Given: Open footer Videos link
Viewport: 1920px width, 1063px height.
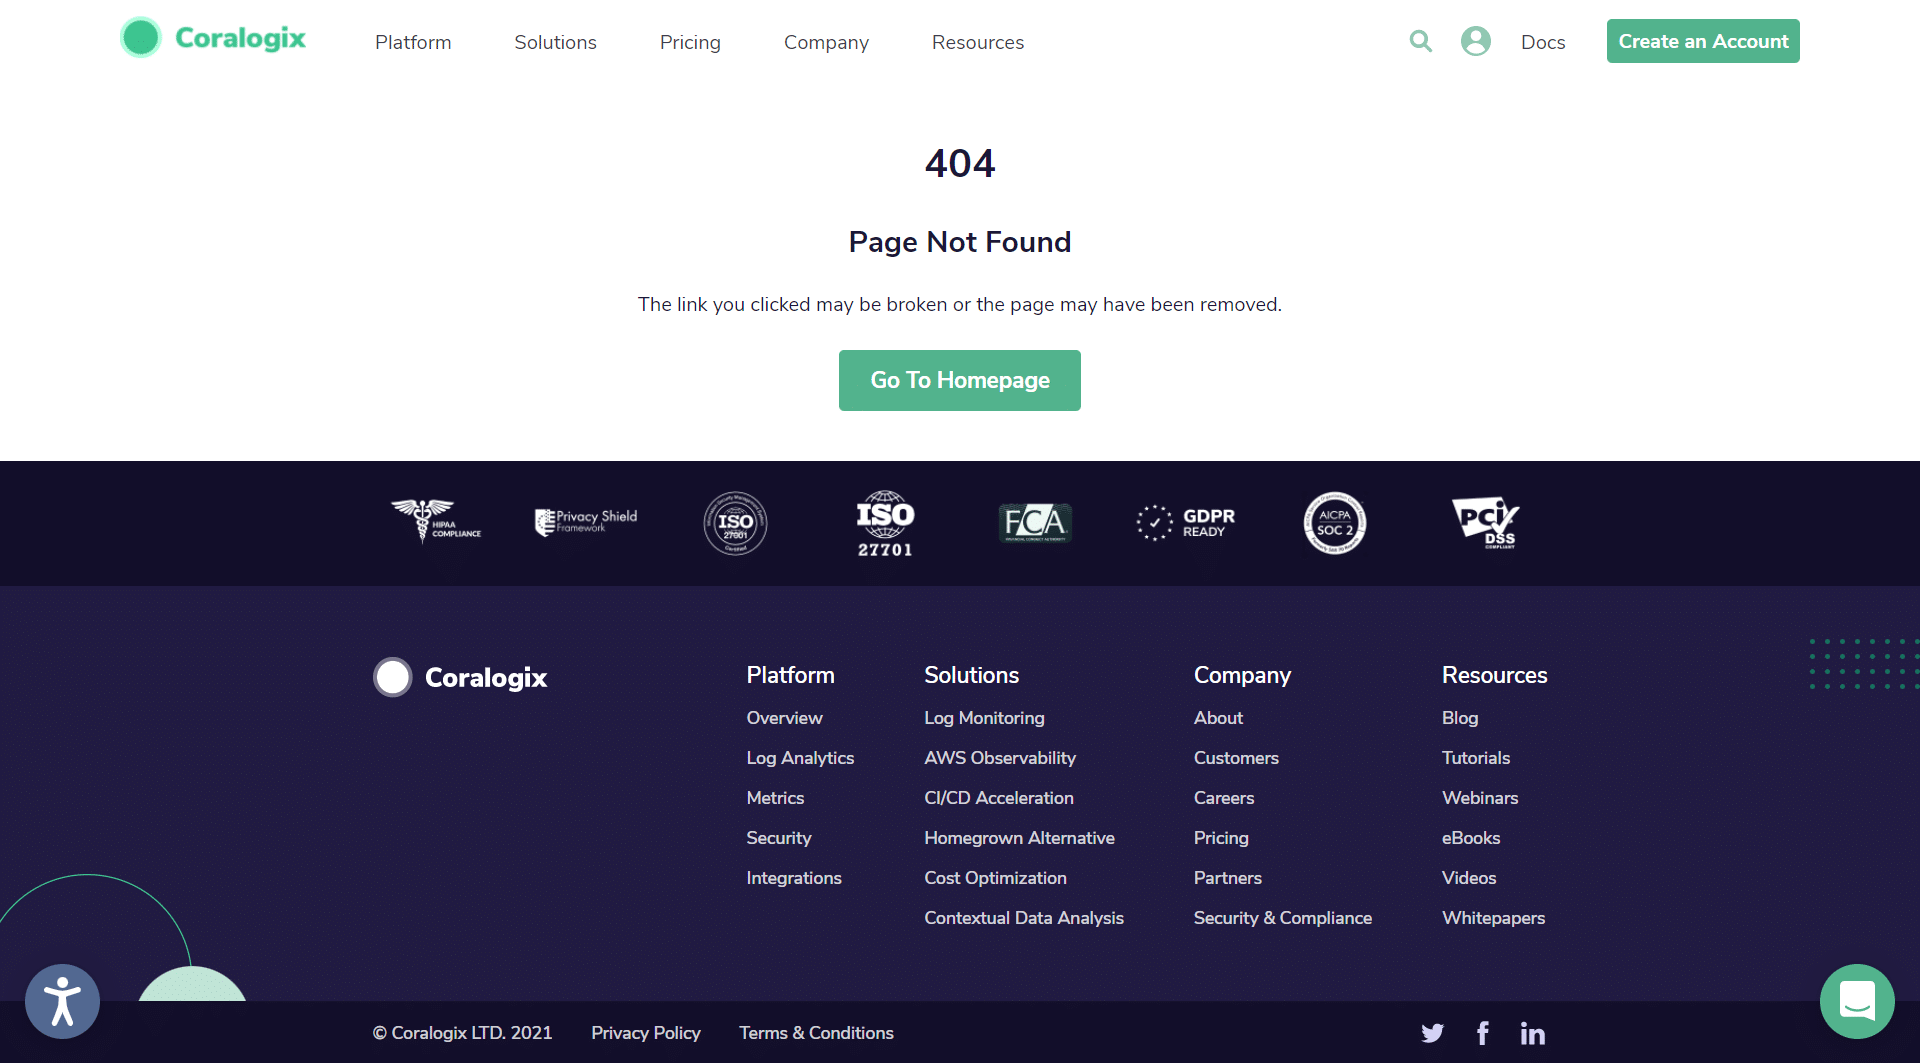Looking at the screenshot, I should click(x=1469, y=878).
